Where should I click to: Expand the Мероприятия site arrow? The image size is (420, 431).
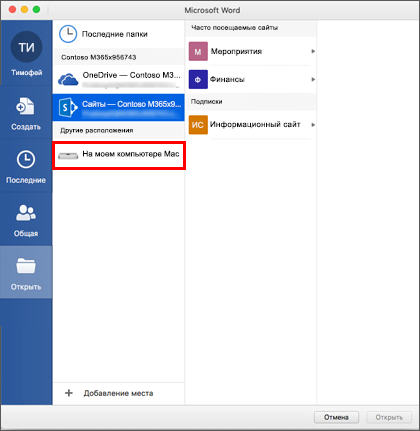313,51
